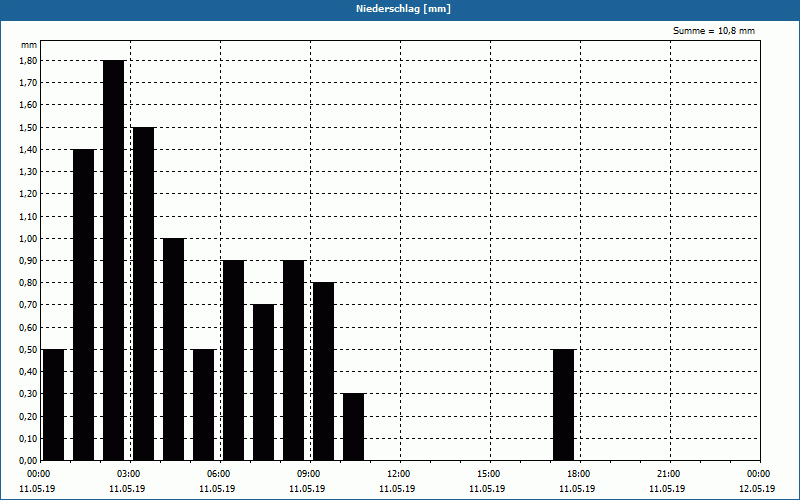Image resolution: width=800 pixels, height=500 pixels.
Task: Click the 0,50 y-axis value
Action: click(29, 349)
